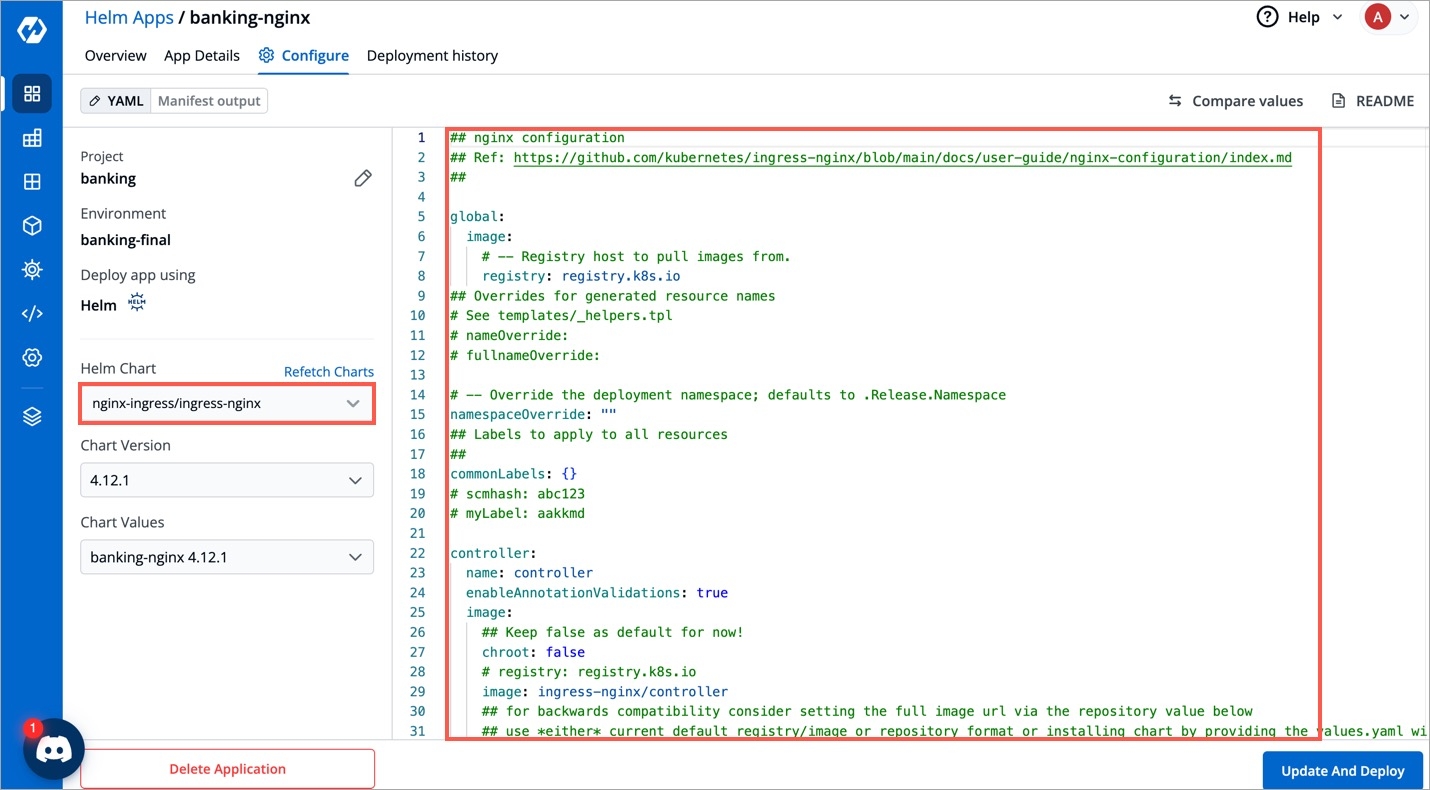Open the Deployment history tab
This screenshot has width=1430, height=790.
pos(432,55)
